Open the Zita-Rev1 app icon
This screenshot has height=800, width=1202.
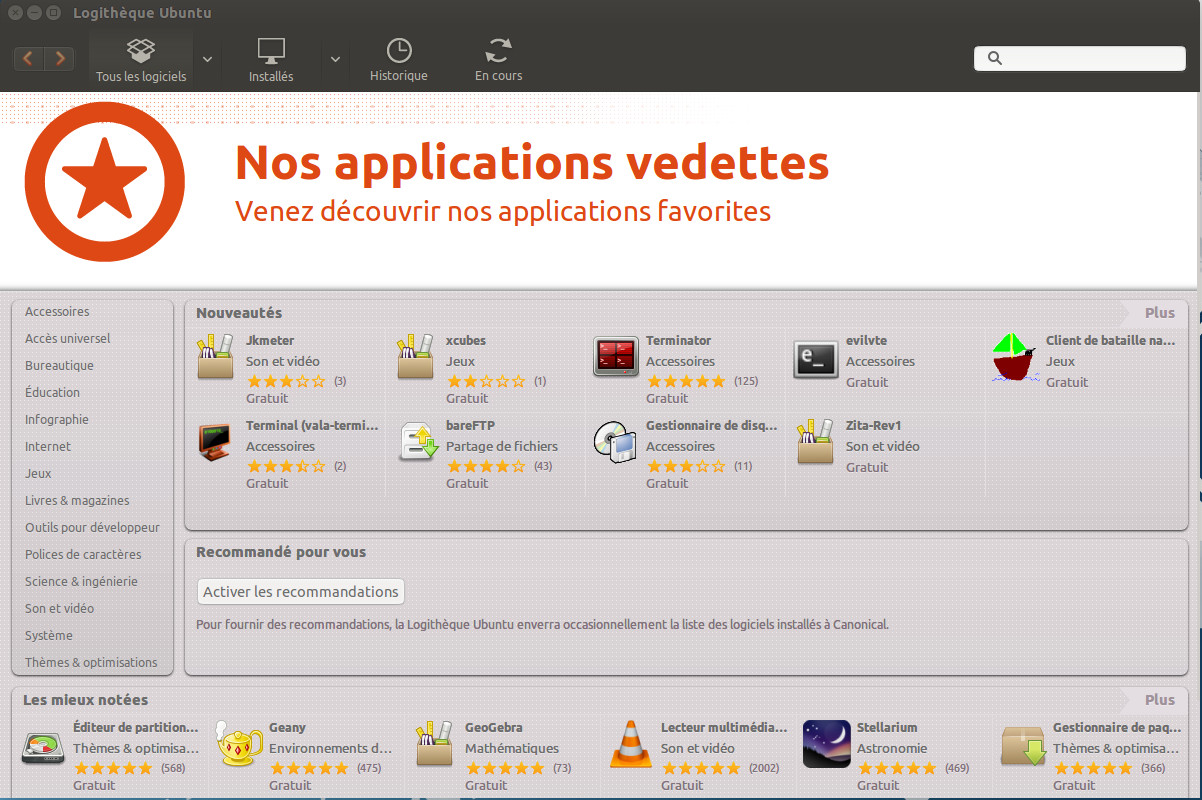(x=815, y=442)
